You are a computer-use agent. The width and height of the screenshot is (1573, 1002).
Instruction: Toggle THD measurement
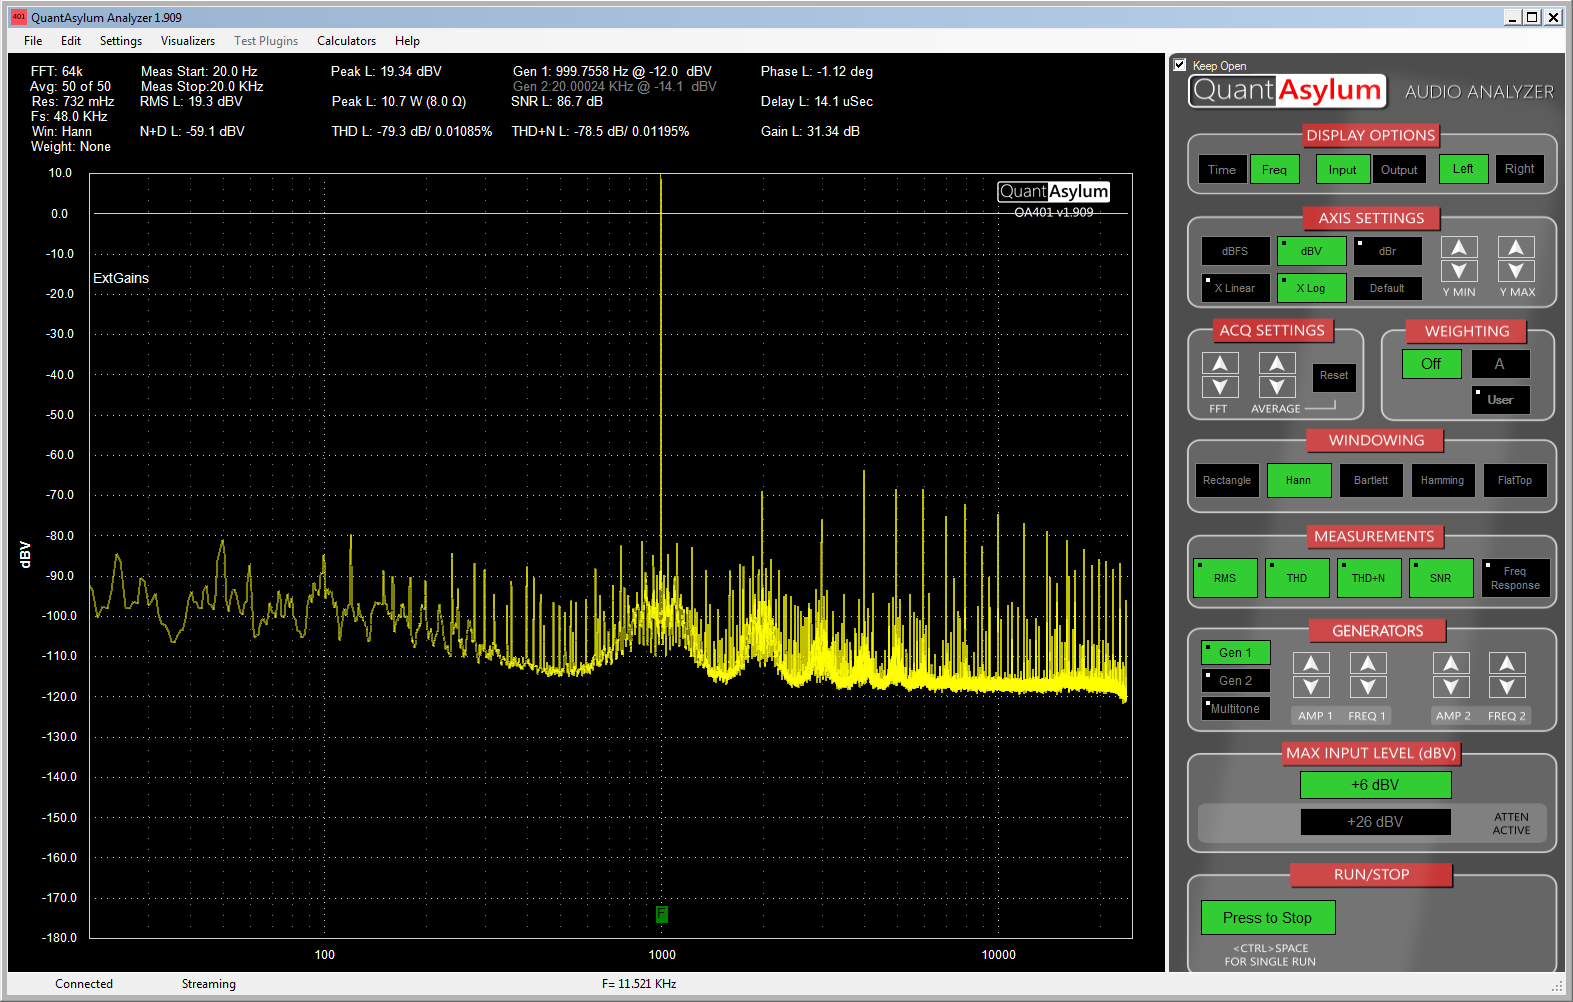[1297, 578]
